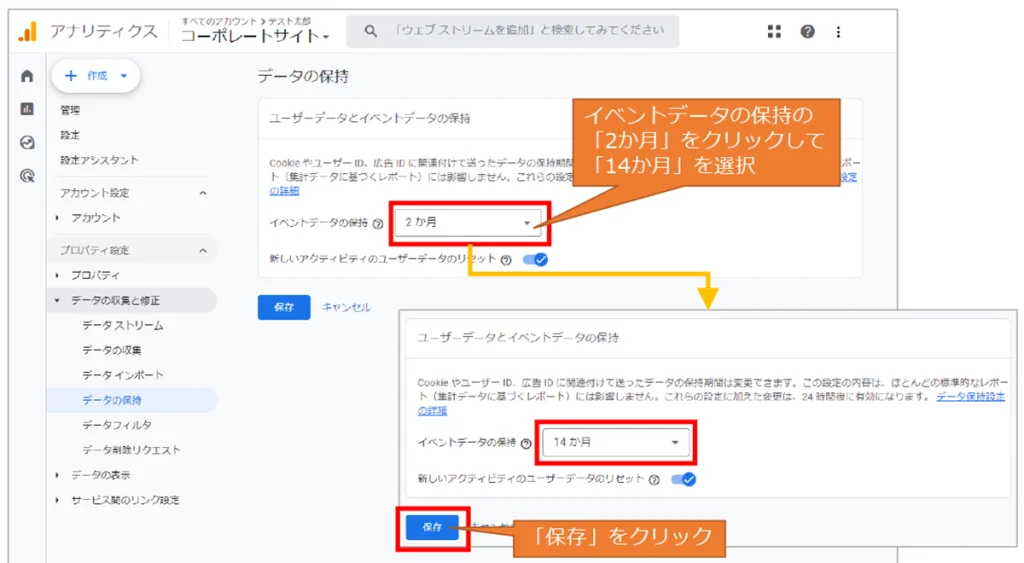Click the search box in the header
The width and height of the screenshot is (1024, 563).
click(512, 32)
